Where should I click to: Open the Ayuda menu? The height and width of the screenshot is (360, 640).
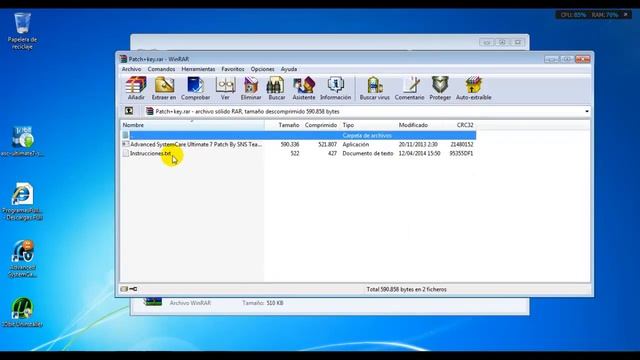tap(289, 69)
